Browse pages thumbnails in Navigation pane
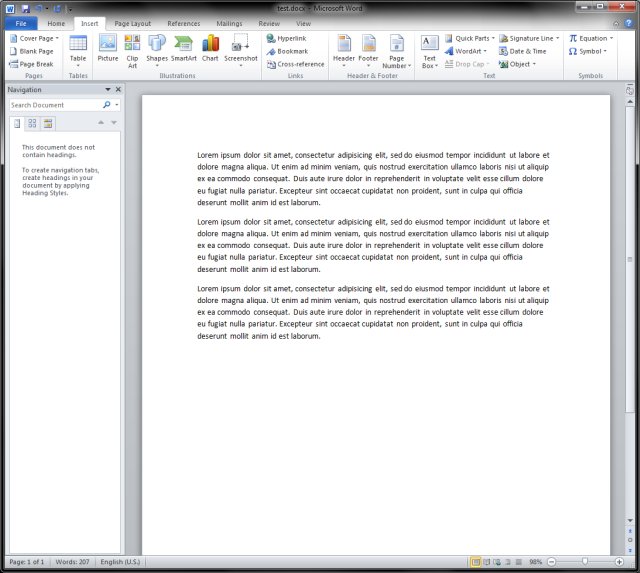 coord(32,123)
